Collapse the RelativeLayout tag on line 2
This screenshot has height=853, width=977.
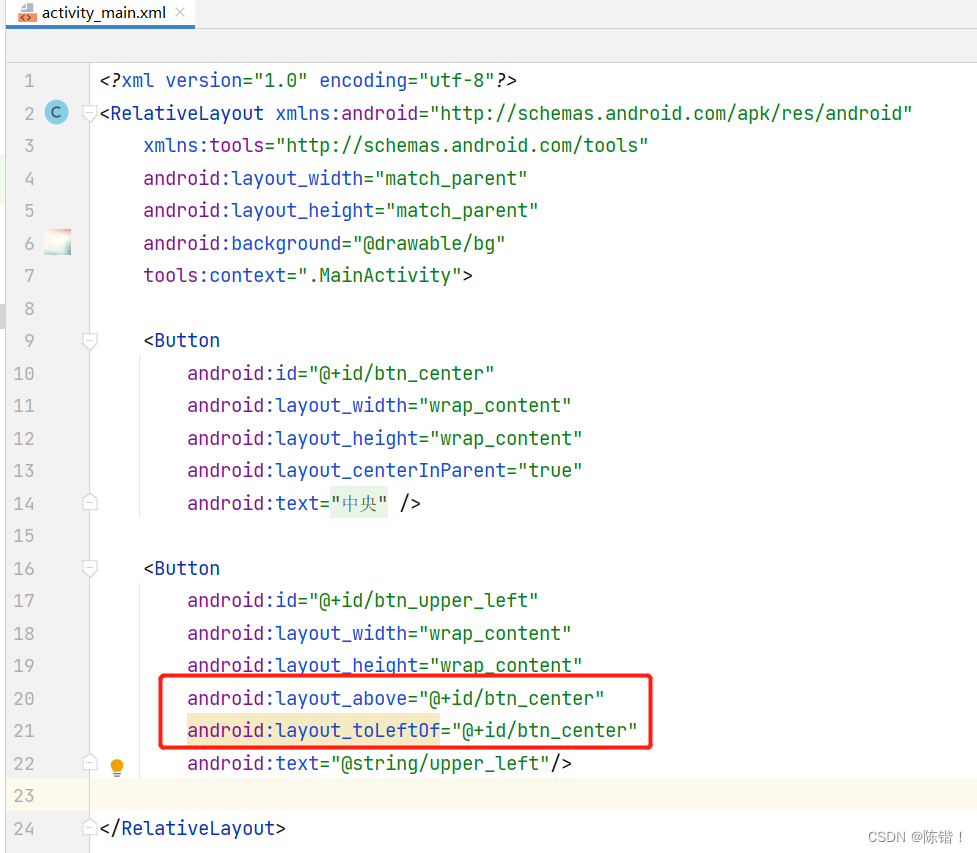click(90, 113)
